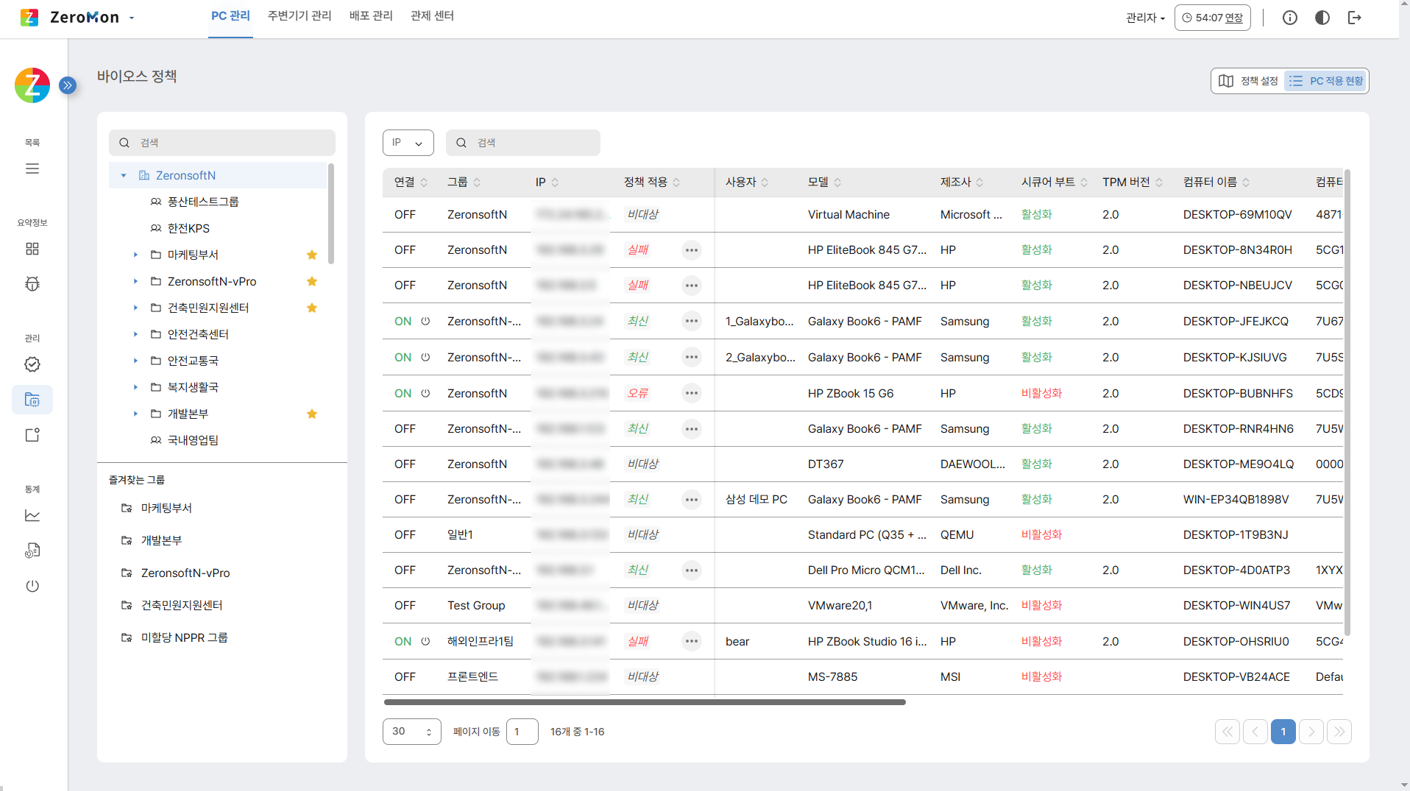
Task: Open the 주변기기 관리 tab
Action: [x=299, y=17]
